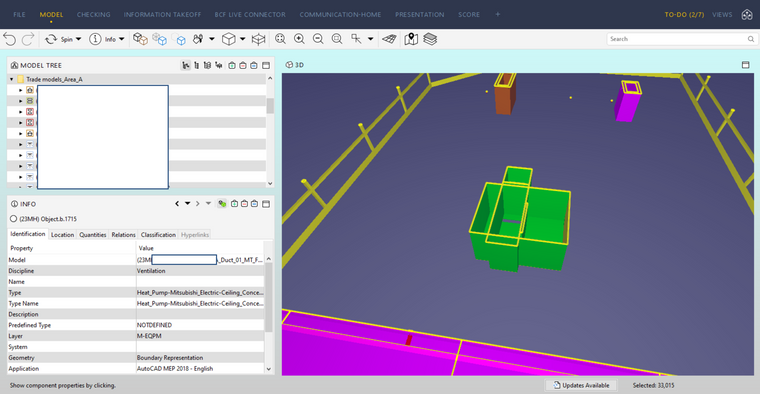This screenshot has height=394, width=760.
Task: Switch Model Tree to second hierarchy mode
Action: click(196, 65)
